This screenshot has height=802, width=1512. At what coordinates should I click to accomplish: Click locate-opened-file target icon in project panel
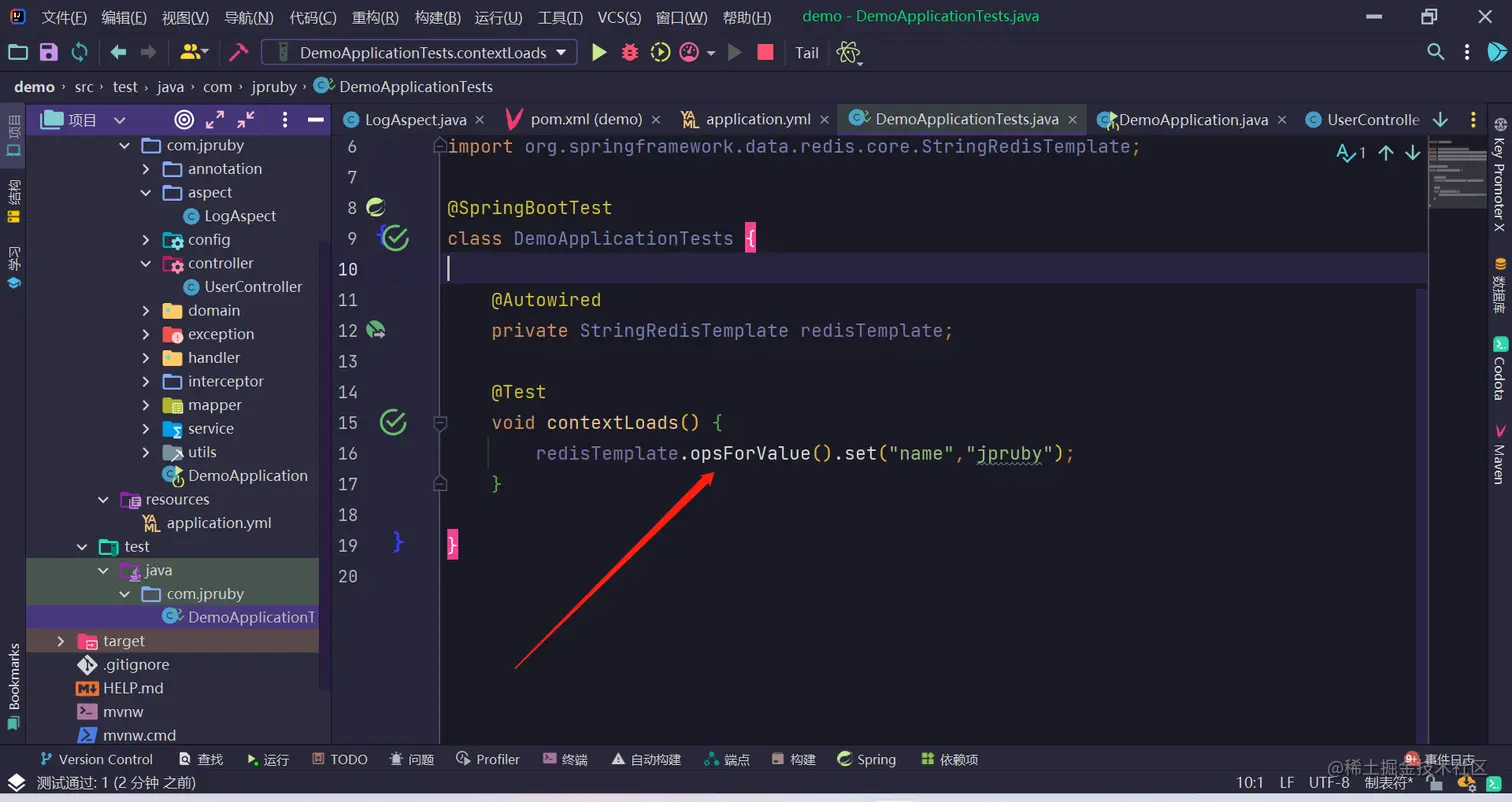click(184, 120)
